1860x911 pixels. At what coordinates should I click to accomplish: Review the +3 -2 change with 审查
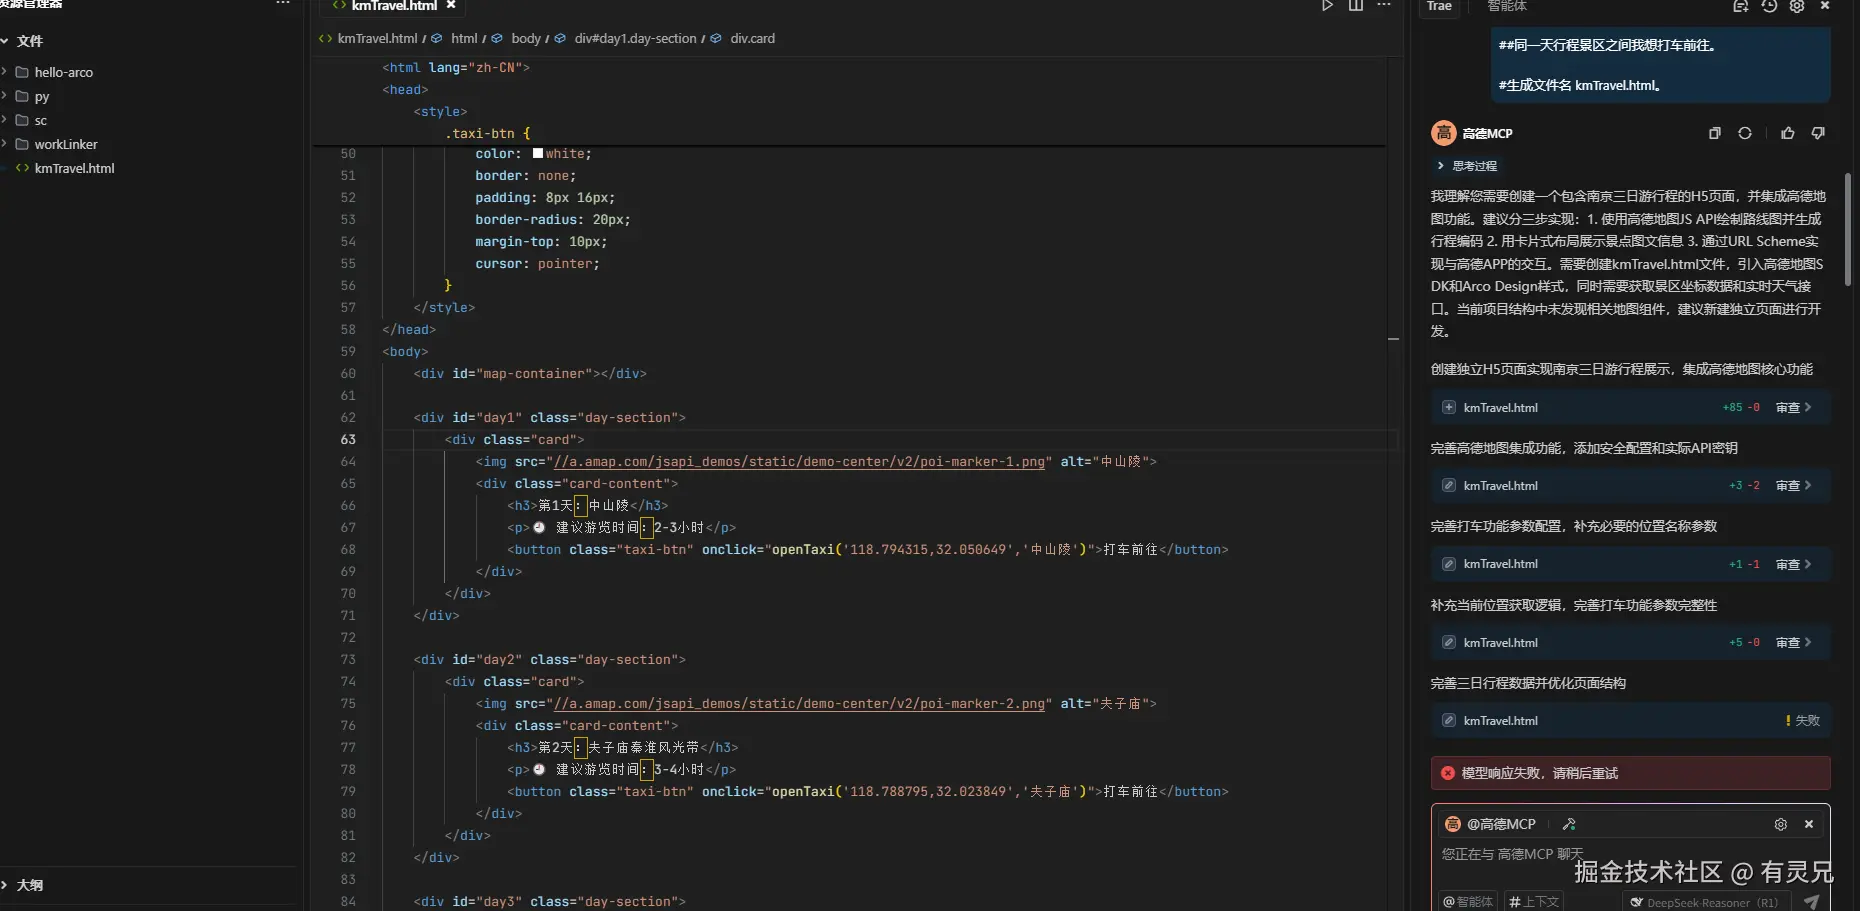1794,486
